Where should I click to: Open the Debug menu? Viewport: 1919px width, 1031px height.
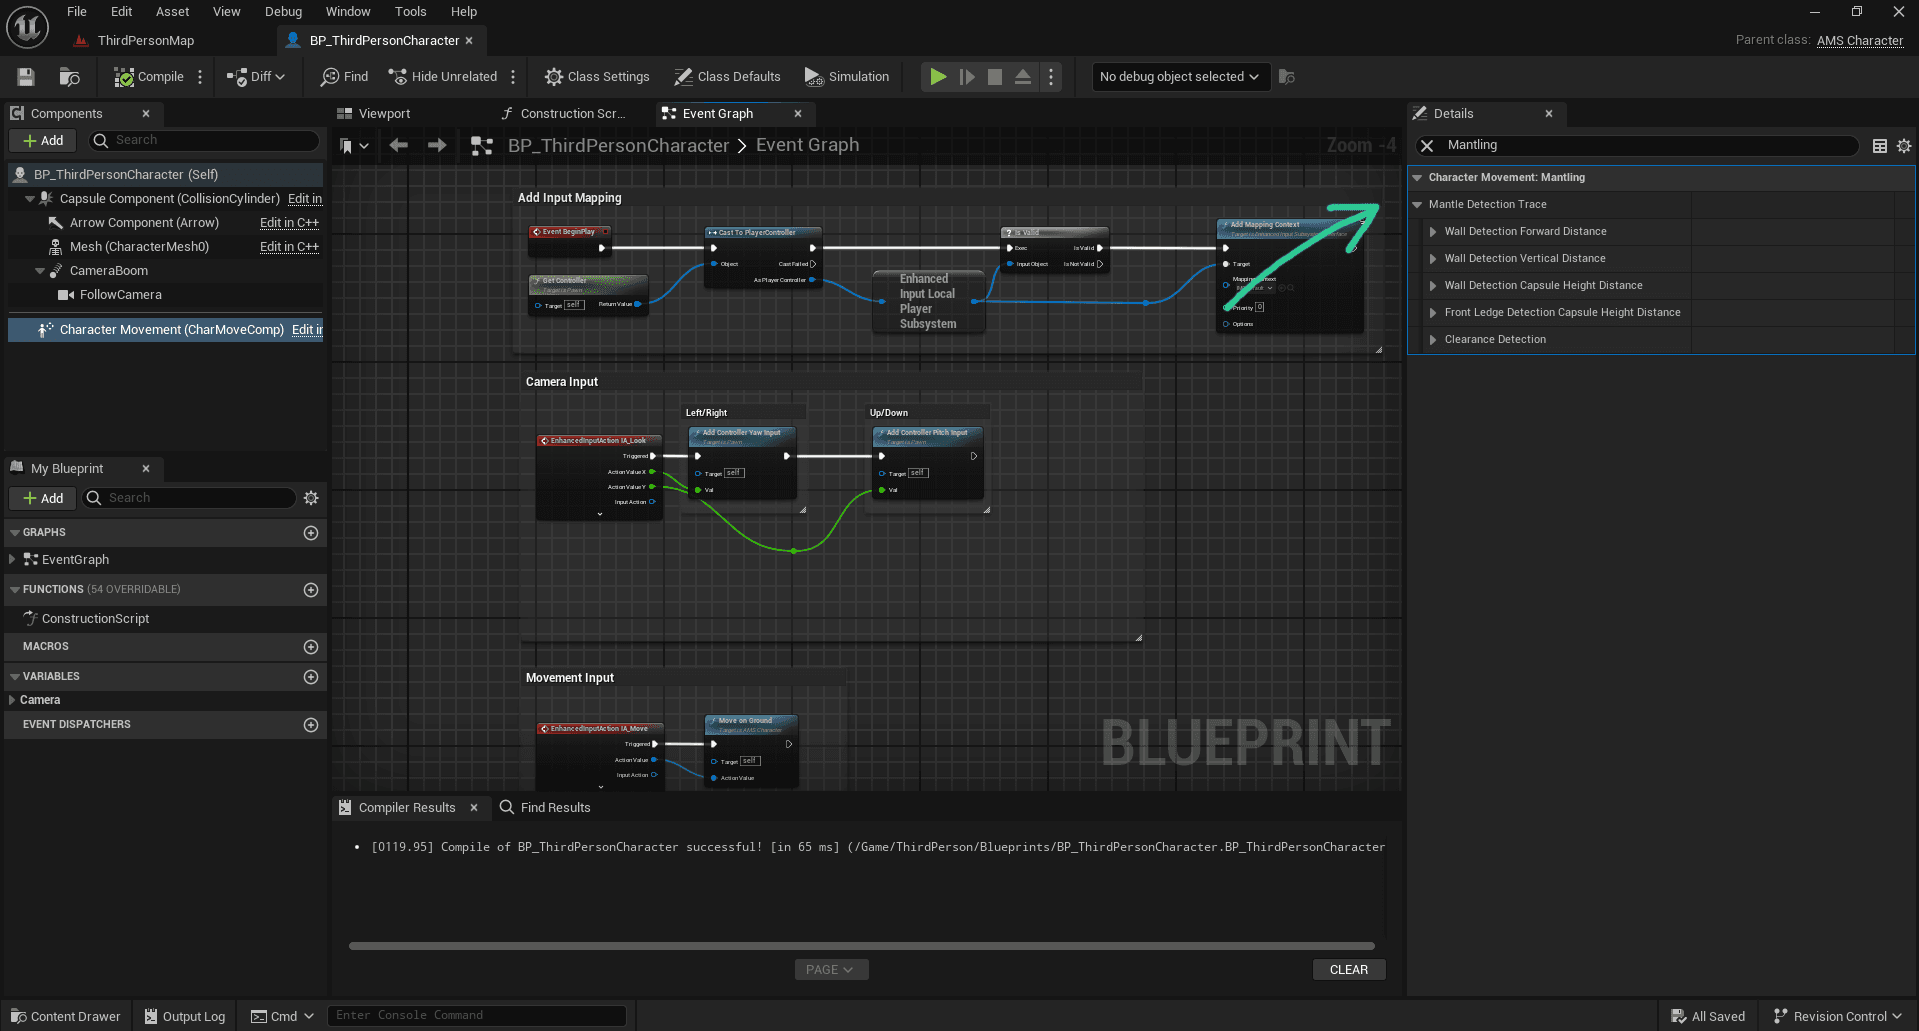tap(283, 12)
